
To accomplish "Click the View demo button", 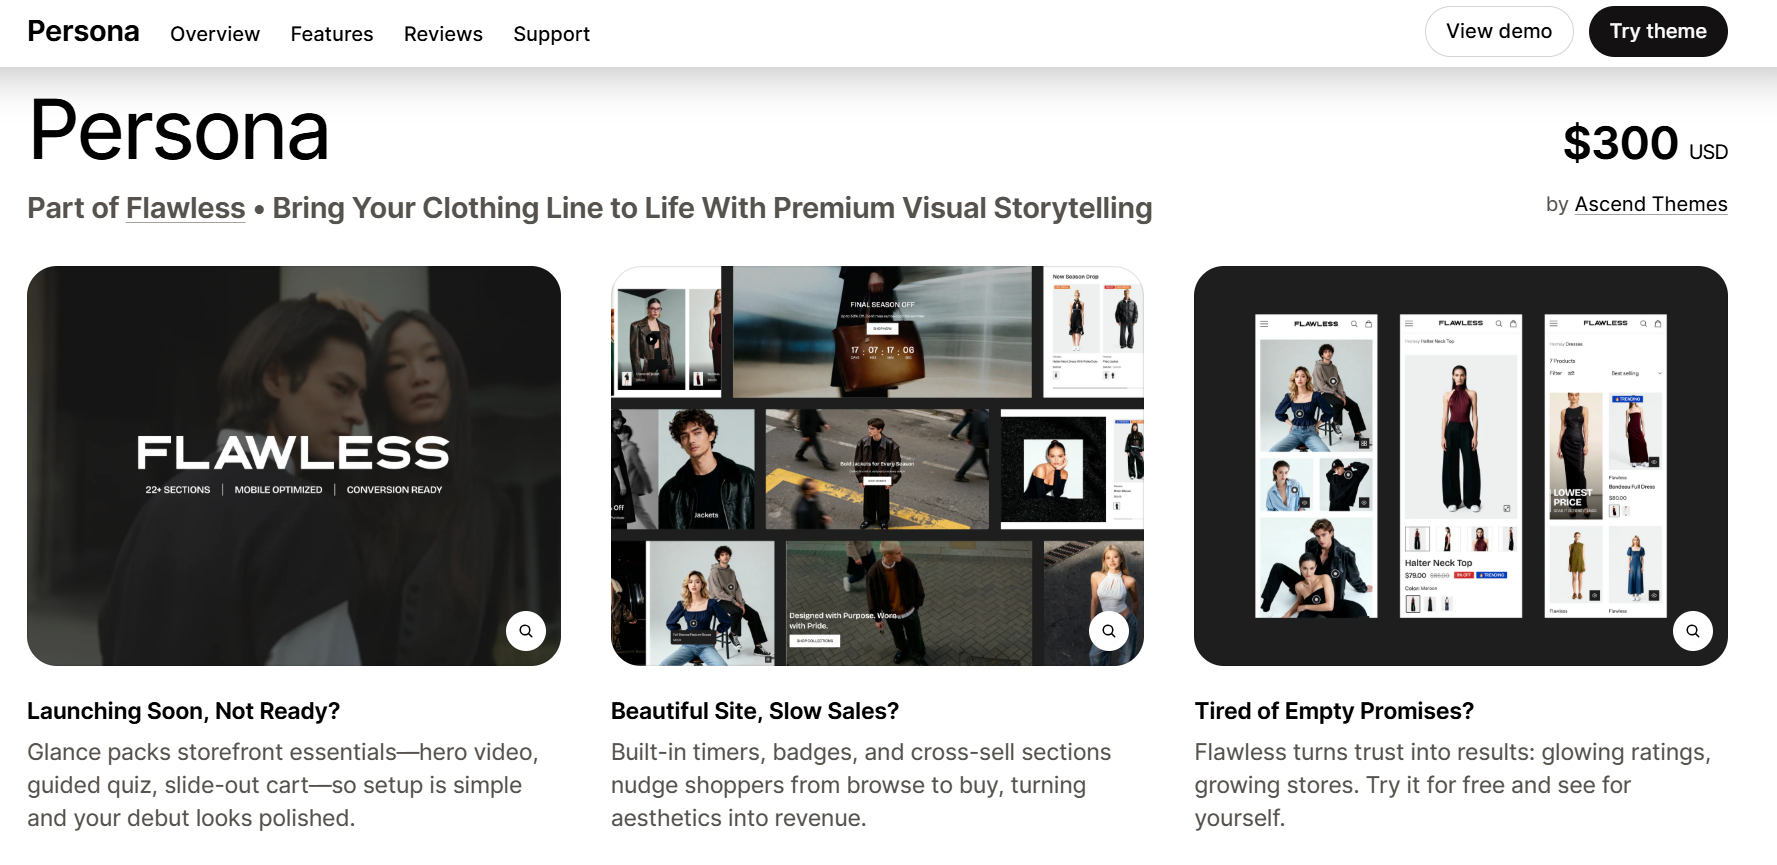I will [x=1499, y=32].
